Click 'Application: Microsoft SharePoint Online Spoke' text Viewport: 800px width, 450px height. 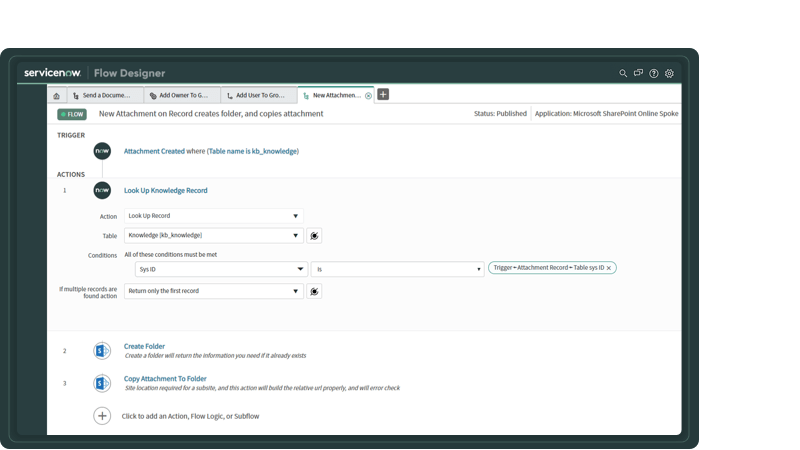point(607,114)
